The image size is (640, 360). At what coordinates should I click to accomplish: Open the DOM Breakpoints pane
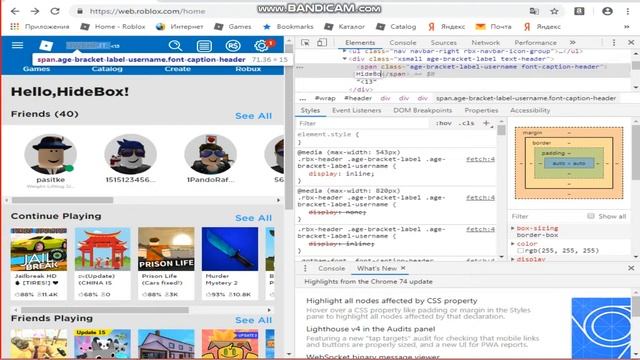pyautogui.click(x=422, y=110)
